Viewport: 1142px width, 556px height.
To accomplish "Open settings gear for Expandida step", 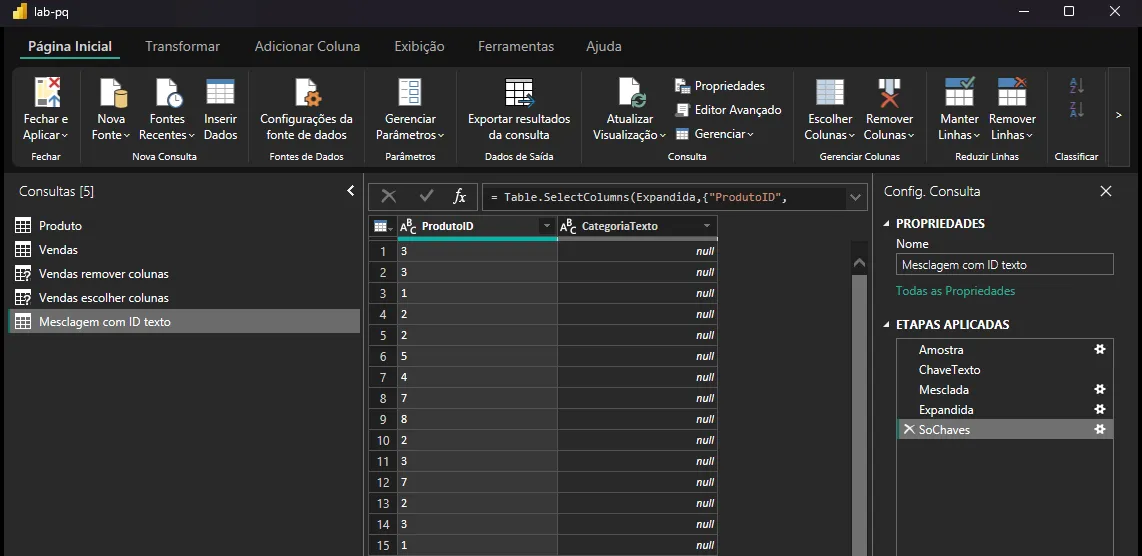I will pos(1100,410).
